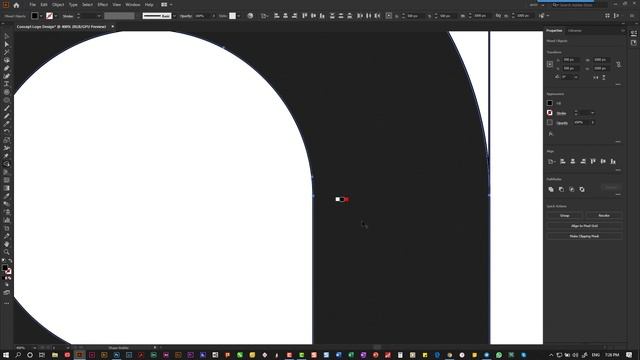Open the Align To dropdown in control bar
640x360 pixels.
264,16
